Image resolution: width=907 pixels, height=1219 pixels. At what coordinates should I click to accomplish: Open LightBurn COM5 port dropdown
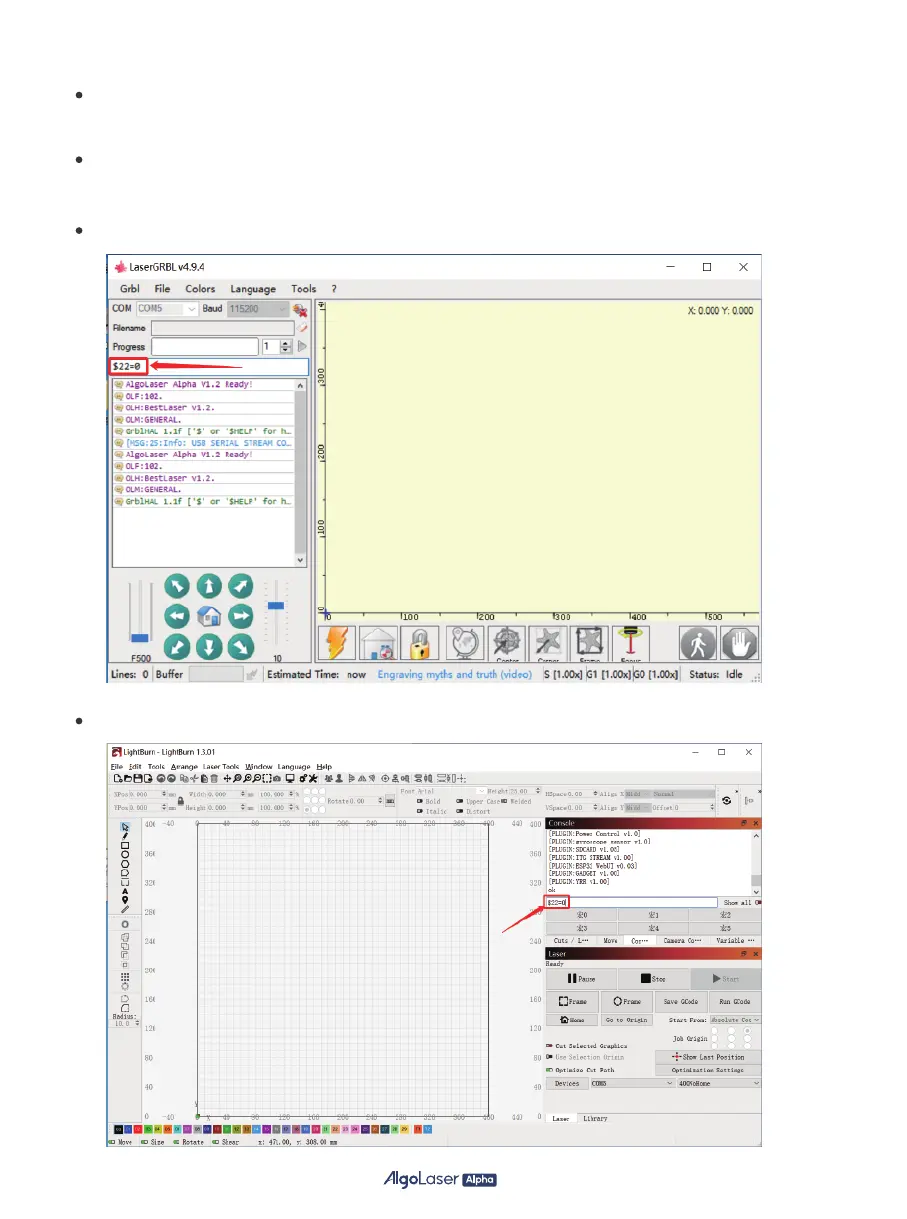(x=633, y=1083)
